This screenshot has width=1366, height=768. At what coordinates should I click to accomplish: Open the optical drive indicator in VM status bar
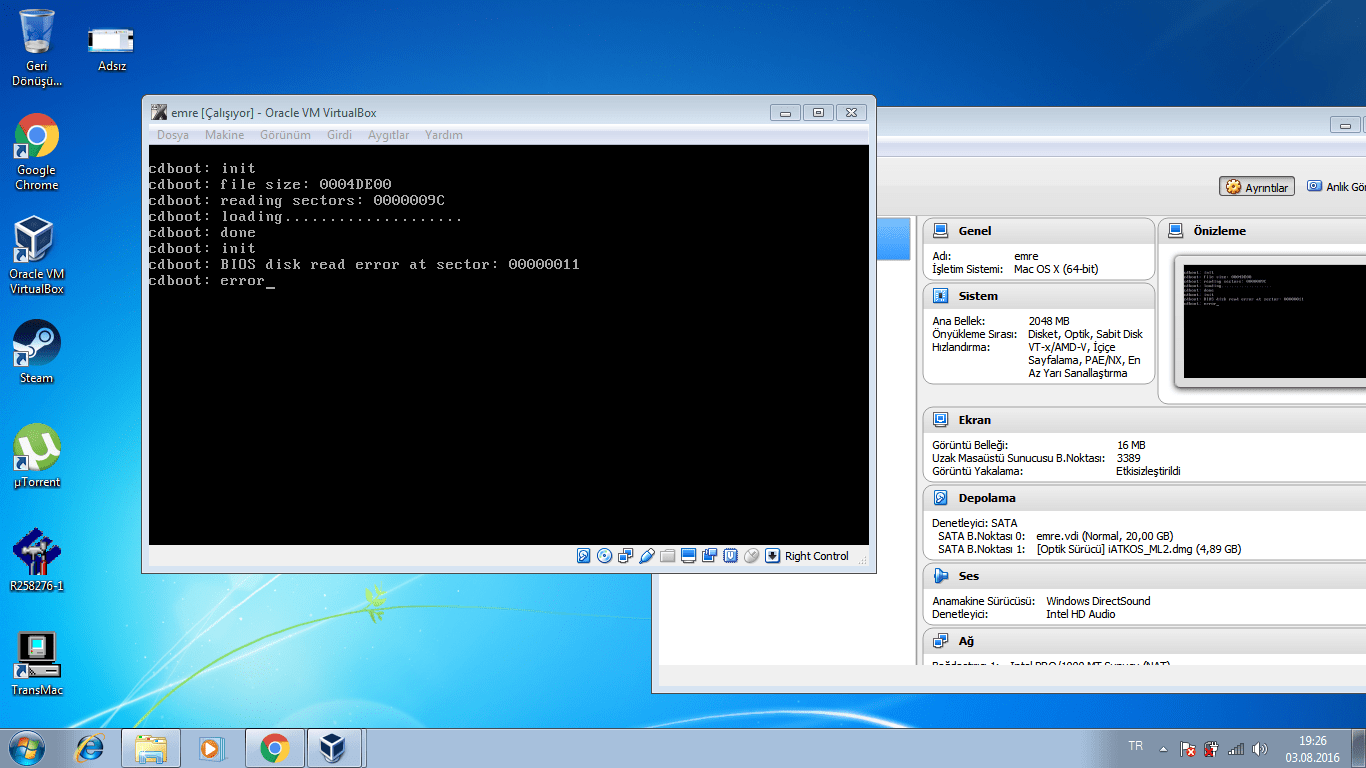pos(604,556)
